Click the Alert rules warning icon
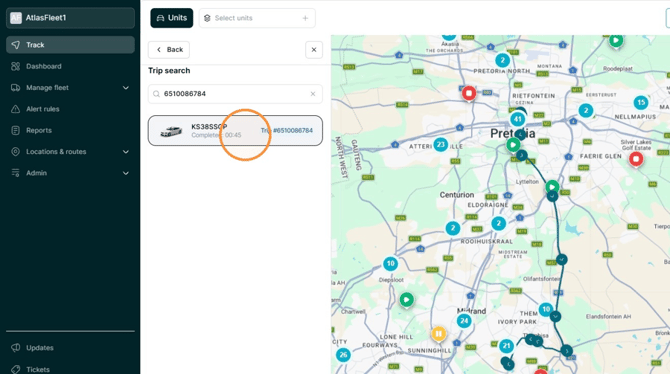 tap(15, 109)
